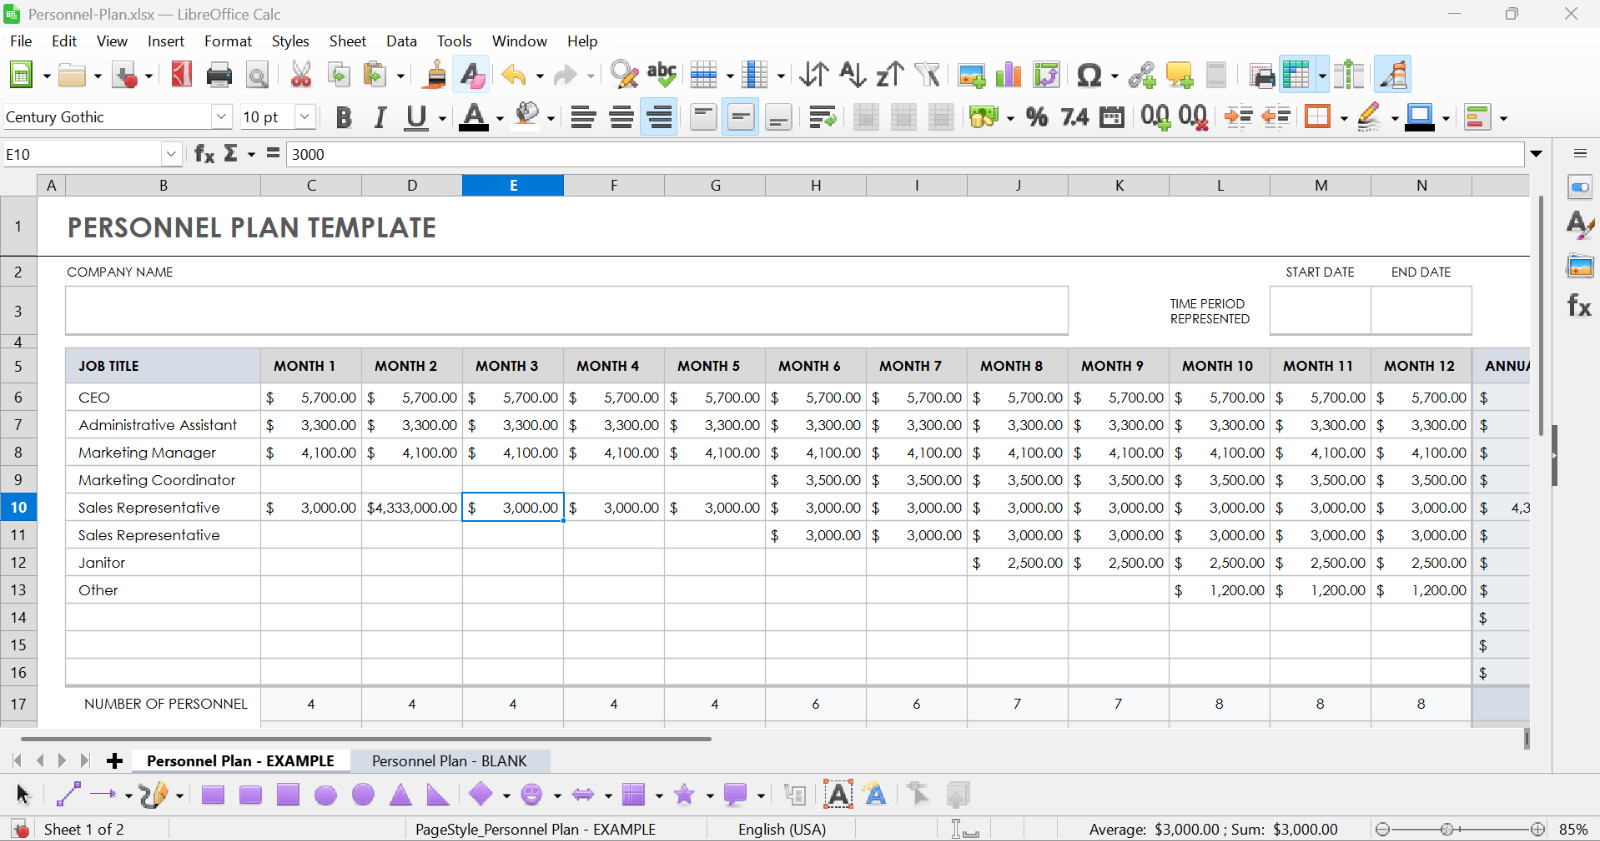Align cell text left
The height and width of the screenshot is (841, 1600).
[583, 117]
